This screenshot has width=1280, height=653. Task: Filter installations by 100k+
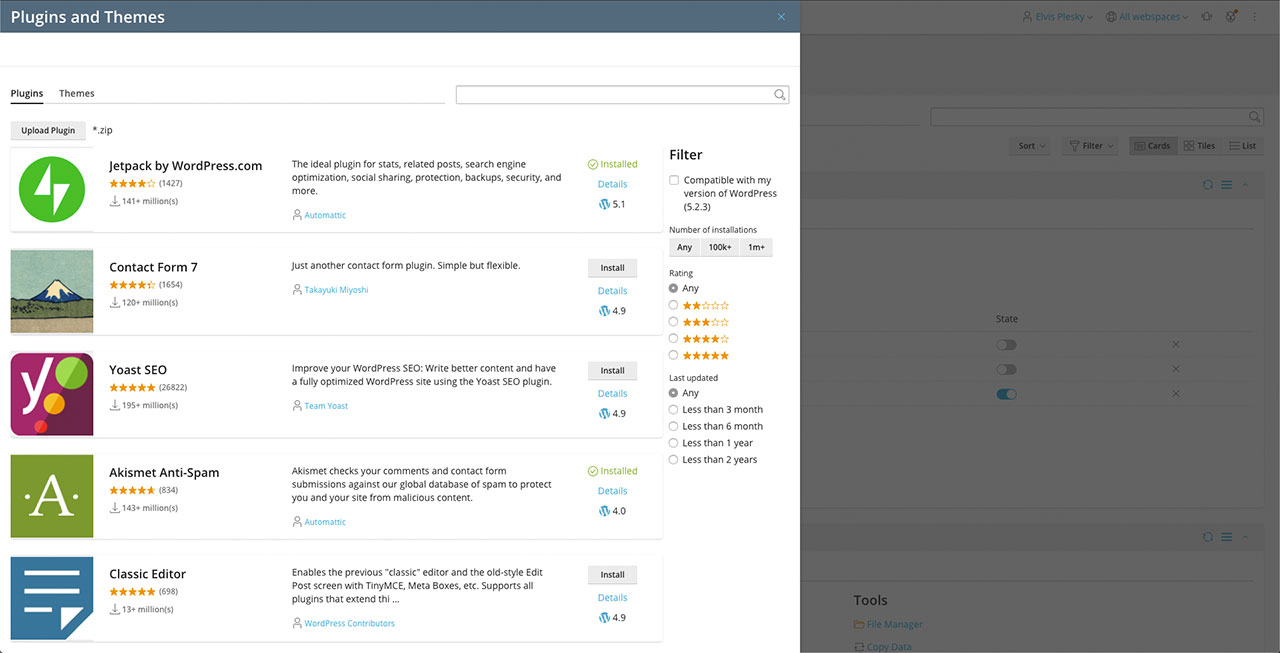[720, 248]
